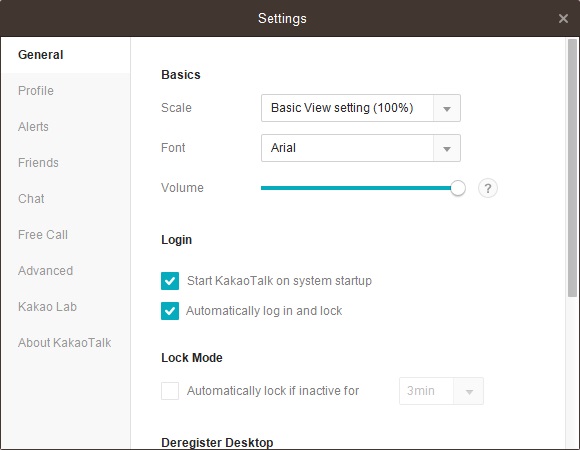Viewport: 580px width, 450px height.
Task: Click the Volume slider handle
Action: coord(458,188)
